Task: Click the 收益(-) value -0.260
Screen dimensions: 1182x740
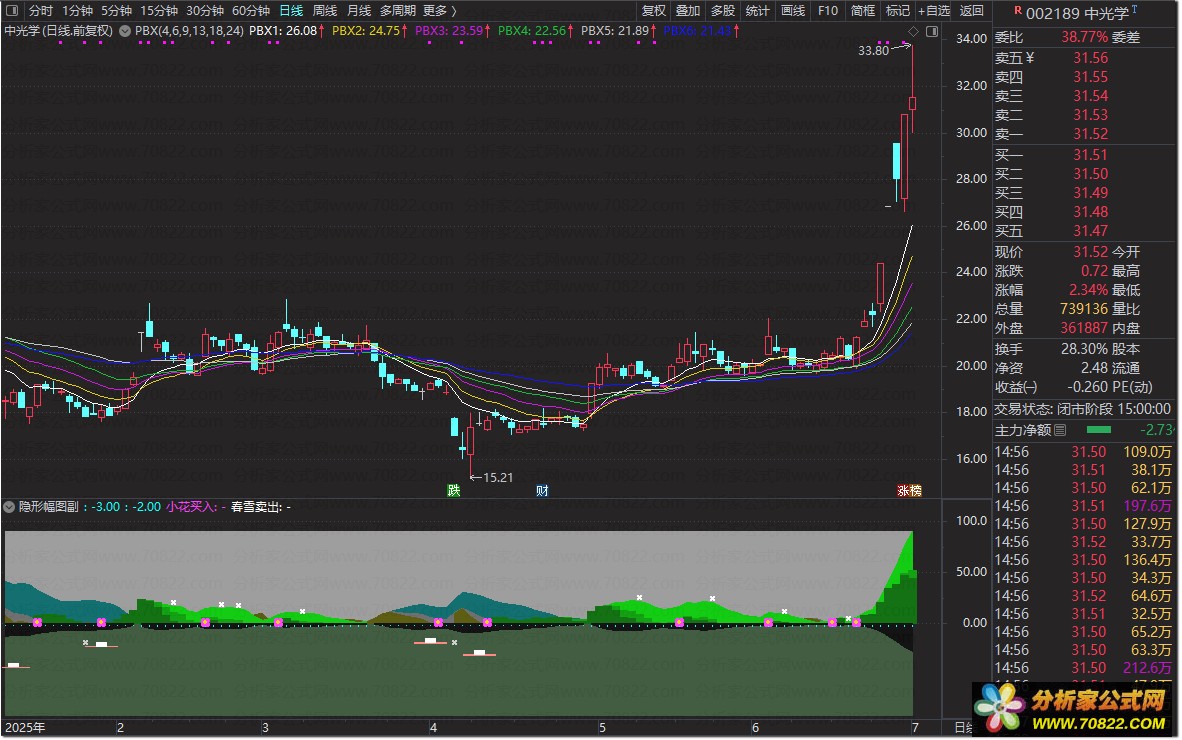Action: tap(1088, 387)
